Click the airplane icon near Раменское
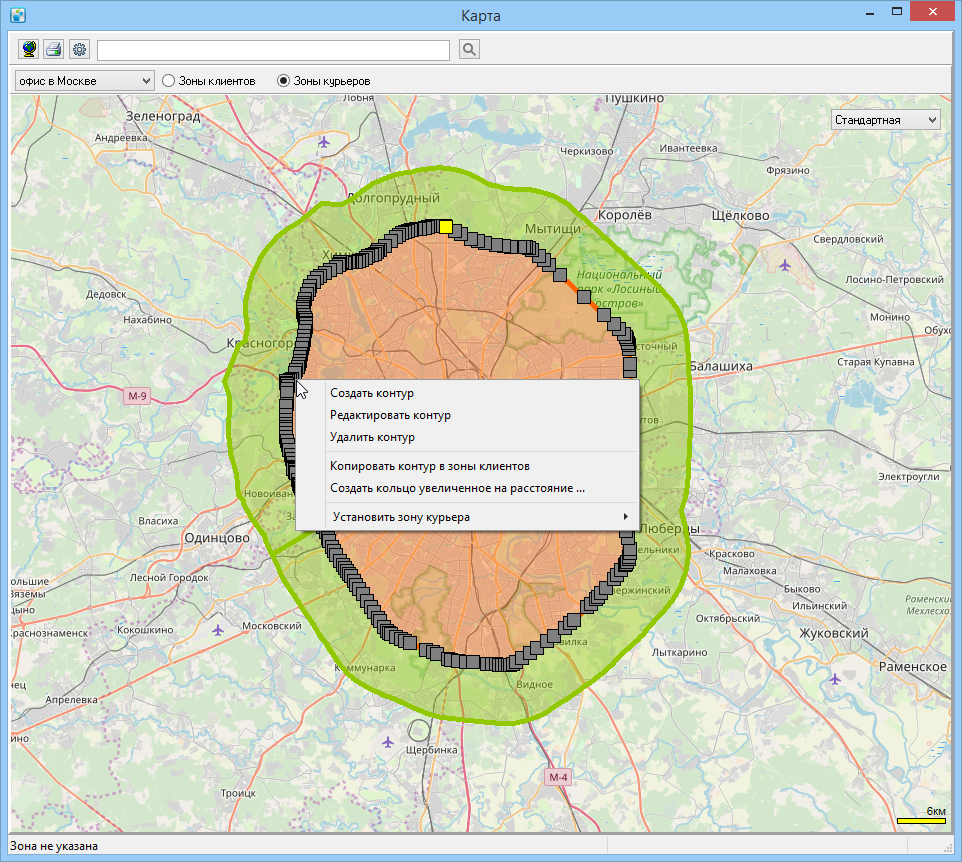The image size is (962, 862). (835, 679)
